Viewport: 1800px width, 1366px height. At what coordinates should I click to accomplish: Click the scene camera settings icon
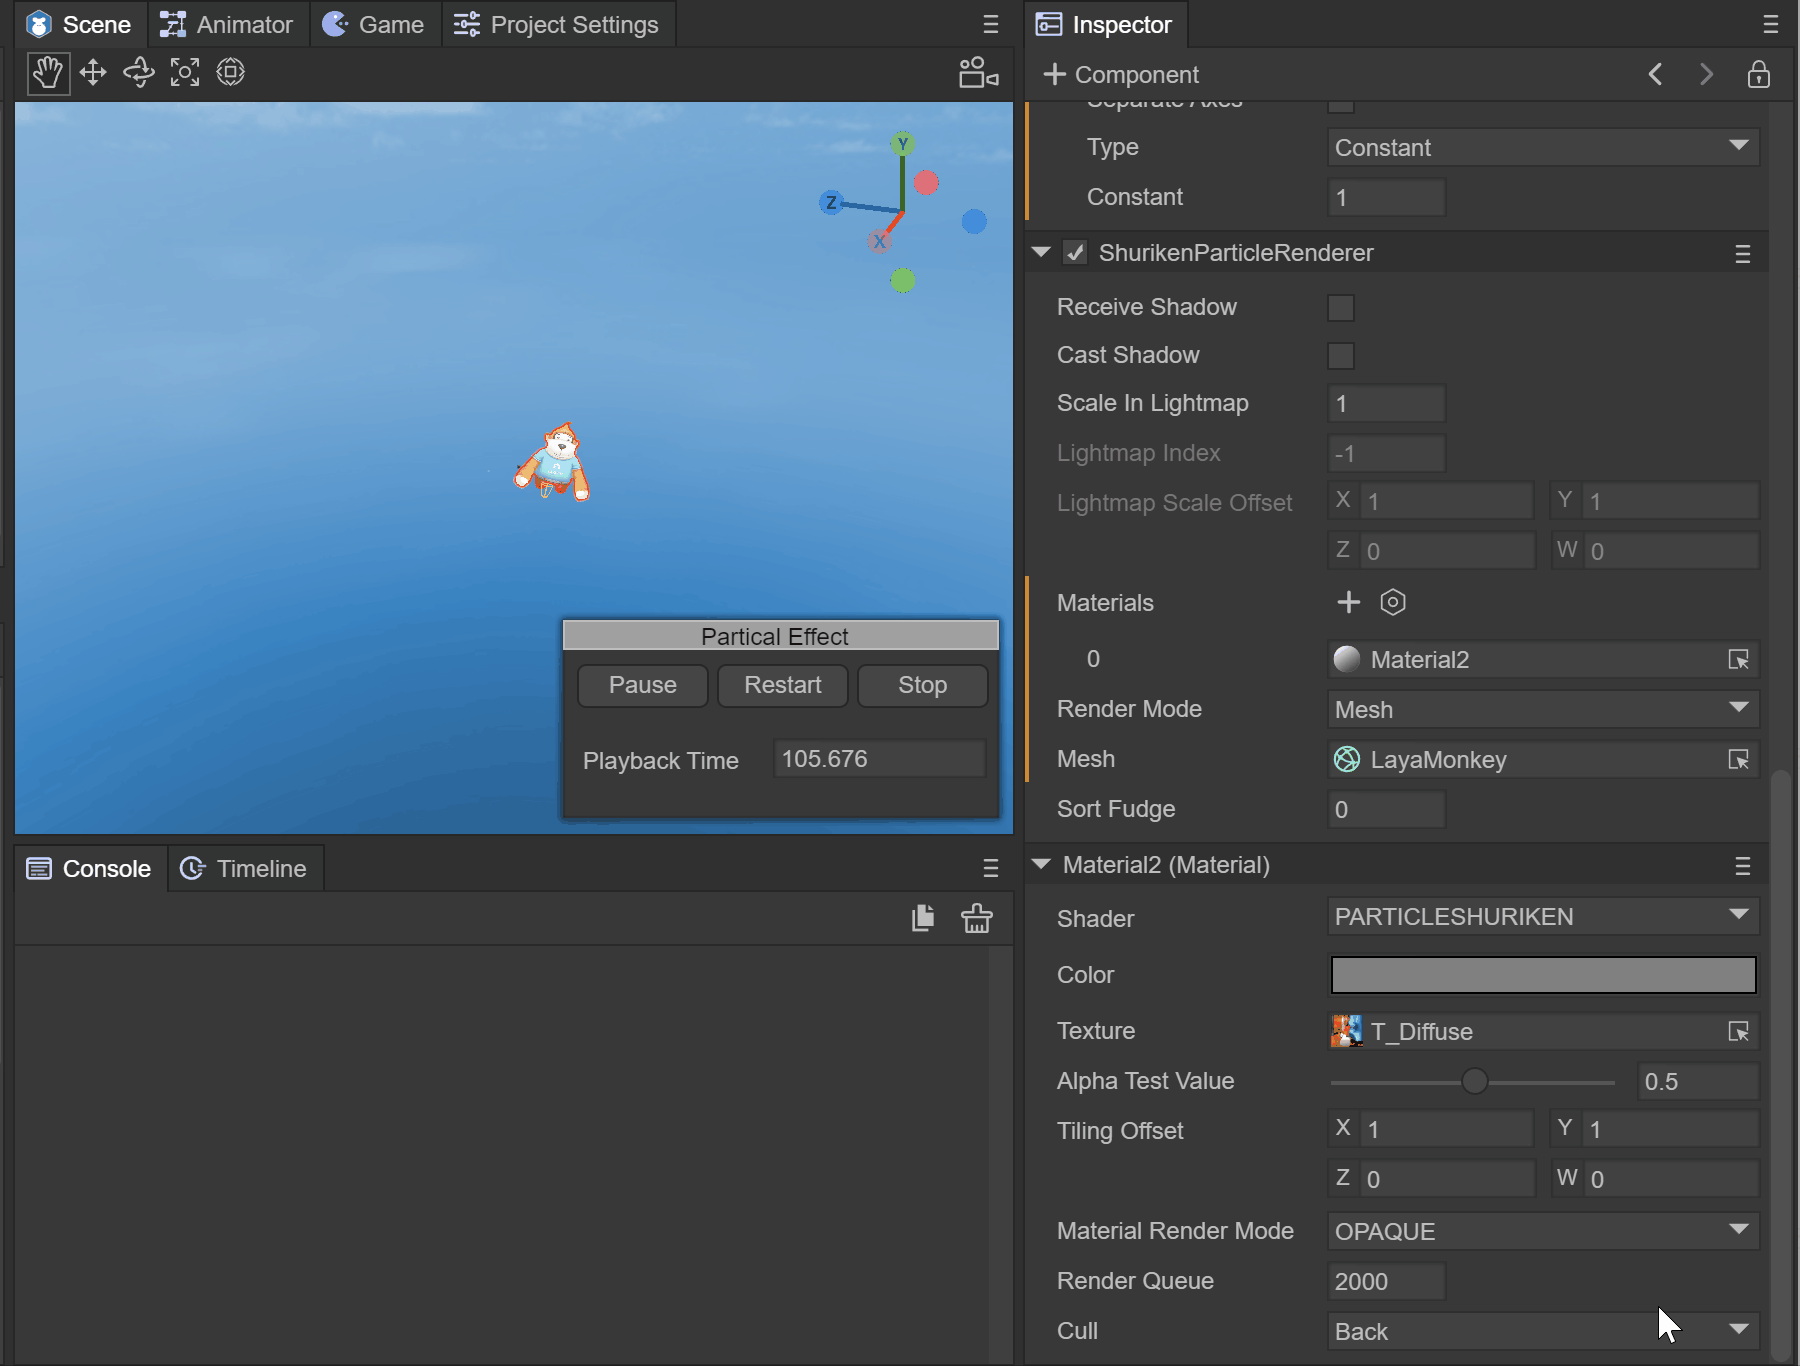tap(977, 73)
